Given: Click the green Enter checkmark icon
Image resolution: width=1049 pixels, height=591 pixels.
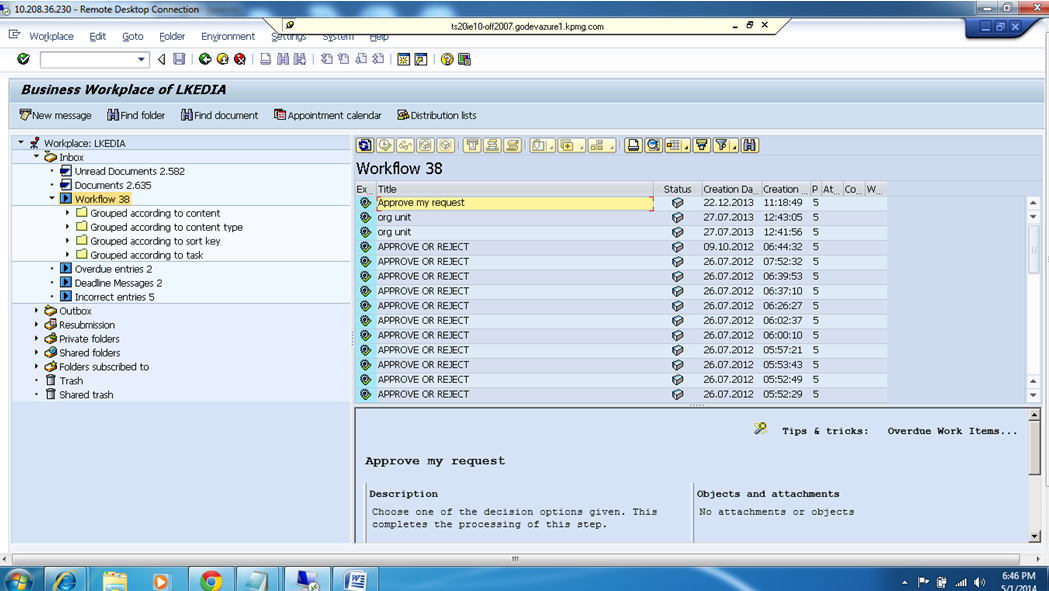Looking at the screenshot, I should (x=24, y=59).
